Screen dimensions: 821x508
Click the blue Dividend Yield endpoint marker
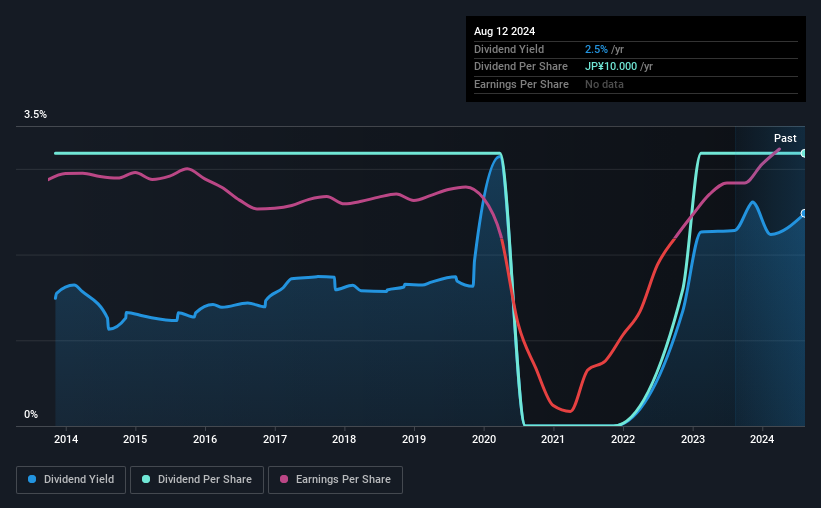pos(803,213)
